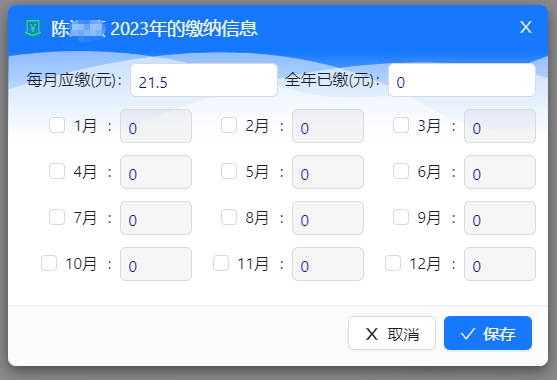Select the 9月 amount field

pyautogui.click(x=500, y=218)
